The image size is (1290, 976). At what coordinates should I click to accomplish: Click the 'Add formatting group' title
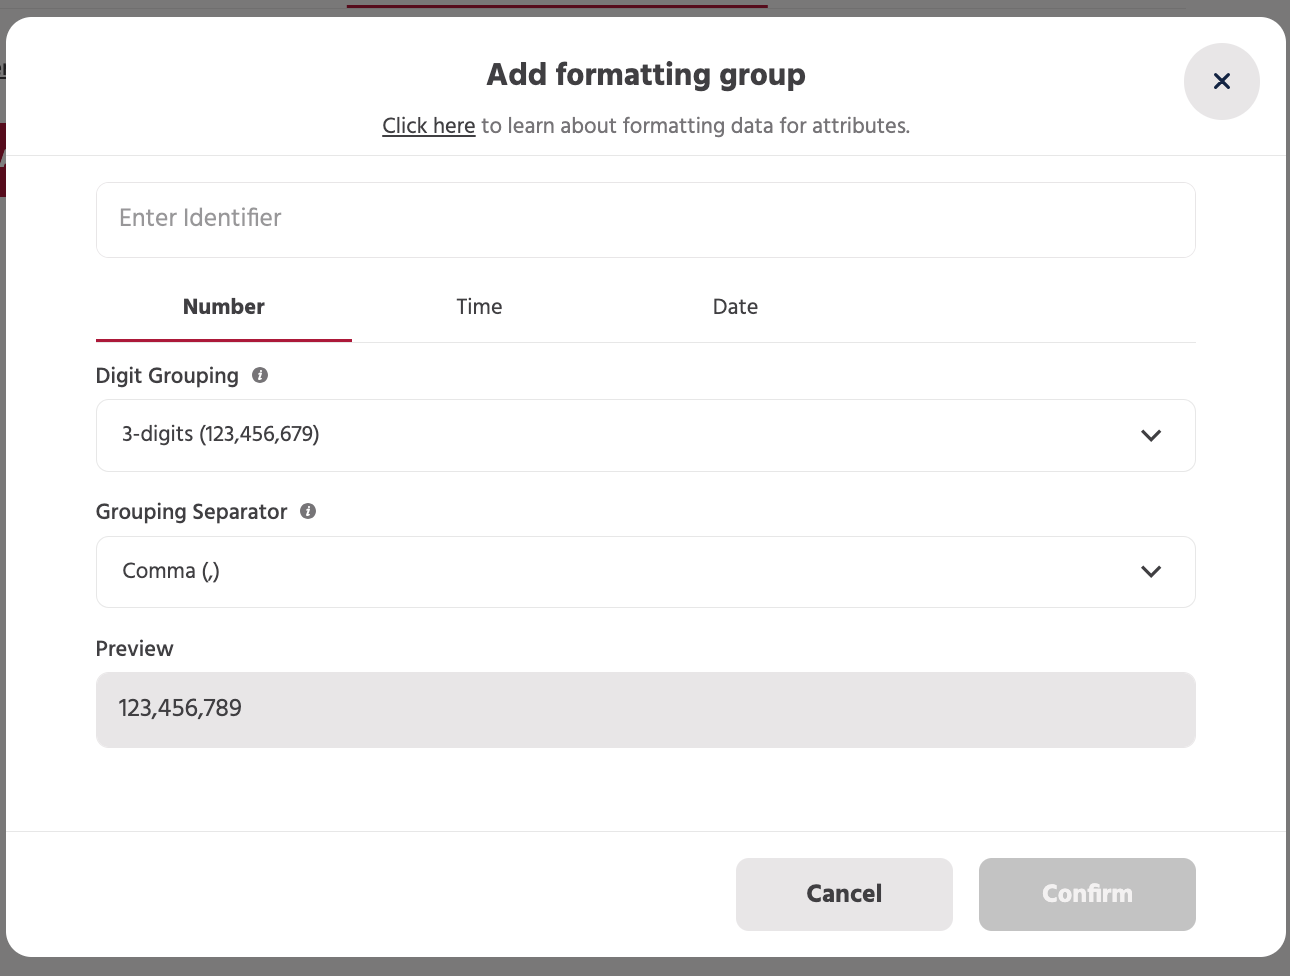coord(645,74)
